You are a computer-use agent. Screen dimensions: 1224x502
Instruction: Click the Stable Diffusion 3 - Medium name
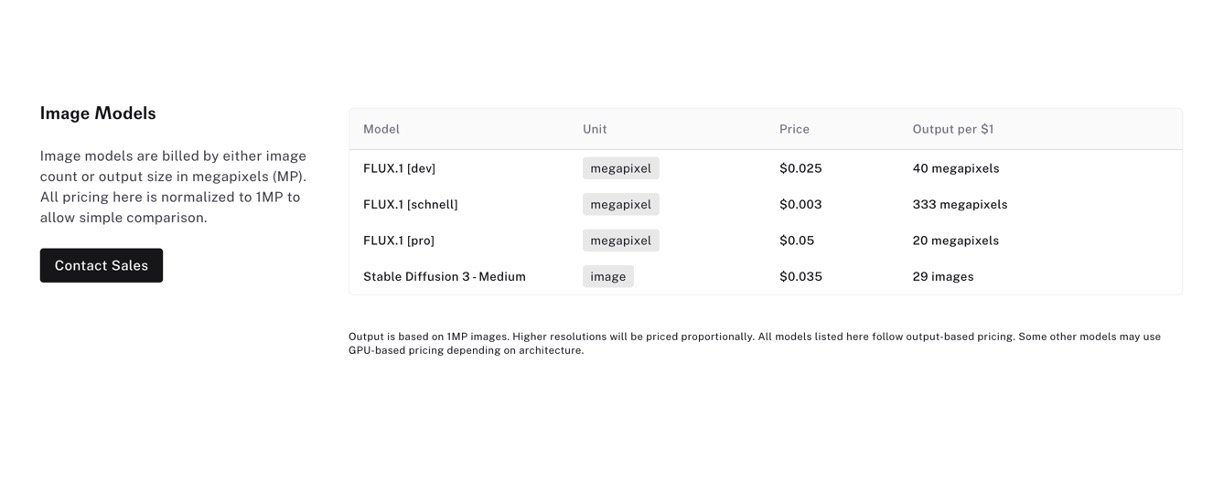444,276
